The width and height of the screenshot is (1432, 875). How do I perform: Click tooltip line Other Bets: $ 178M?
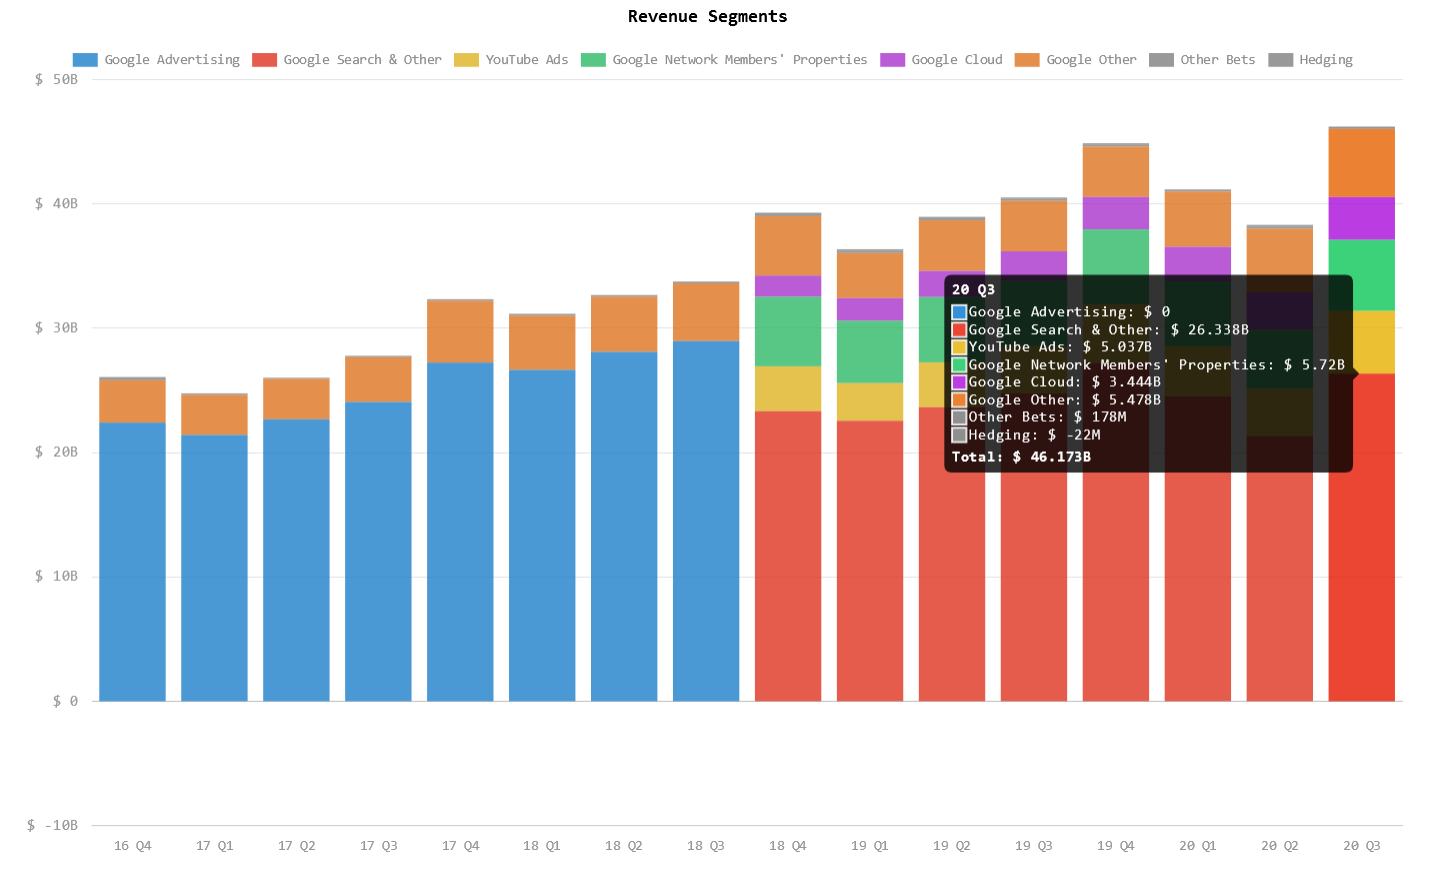tap(1039, 417)
